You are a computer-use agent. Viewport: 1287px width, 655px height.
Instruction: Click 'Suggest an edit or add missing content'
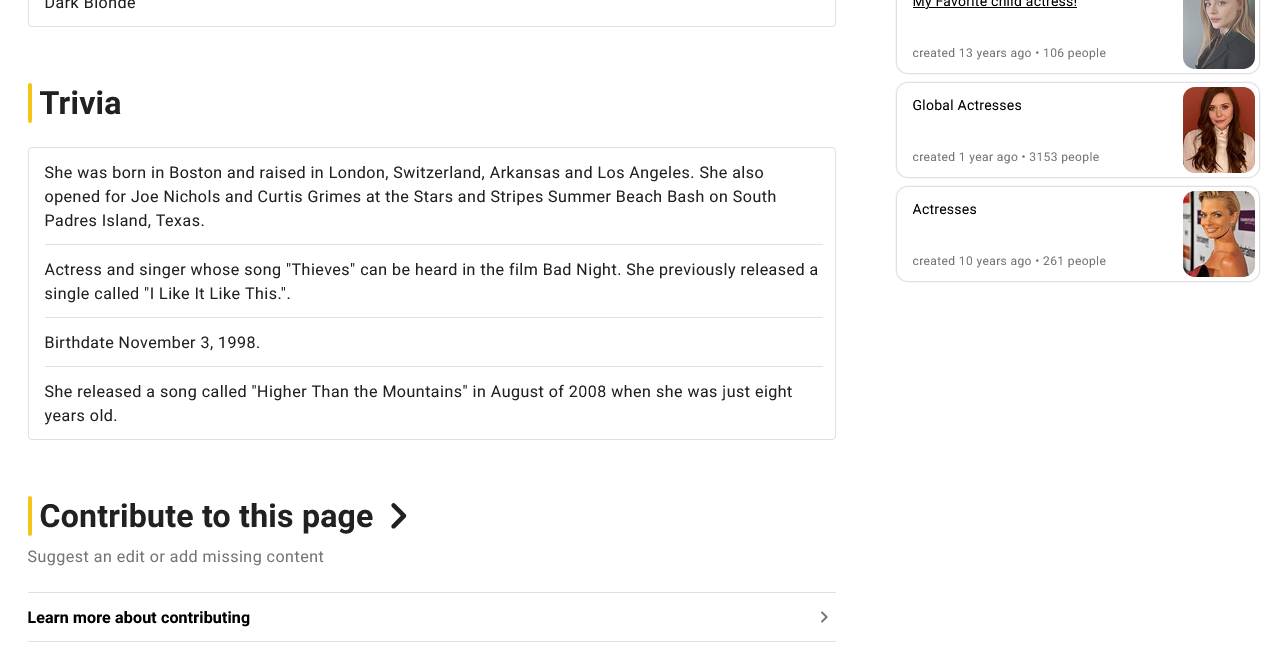[176, 556]
